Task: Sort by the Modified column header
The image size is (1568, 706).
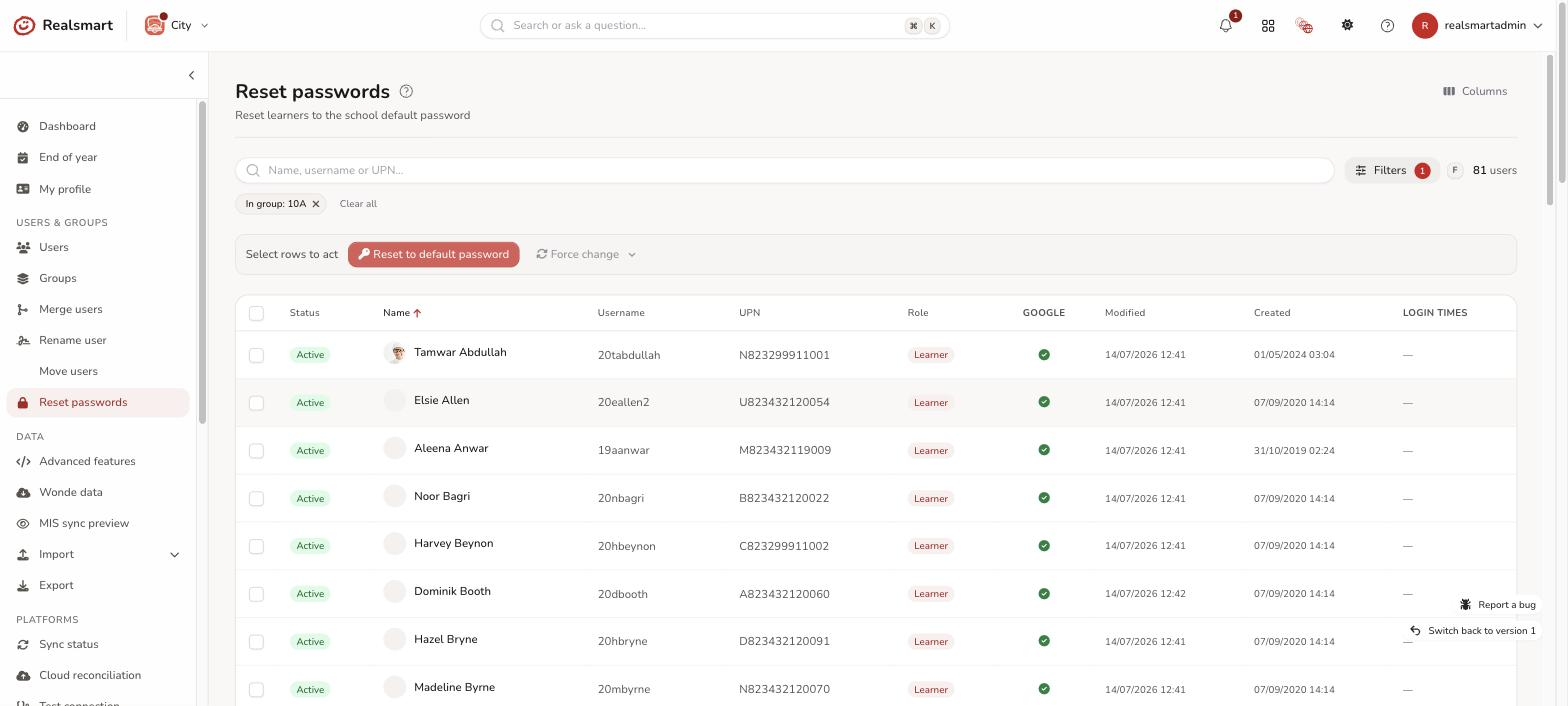Action: click(x=1125, y=313)
